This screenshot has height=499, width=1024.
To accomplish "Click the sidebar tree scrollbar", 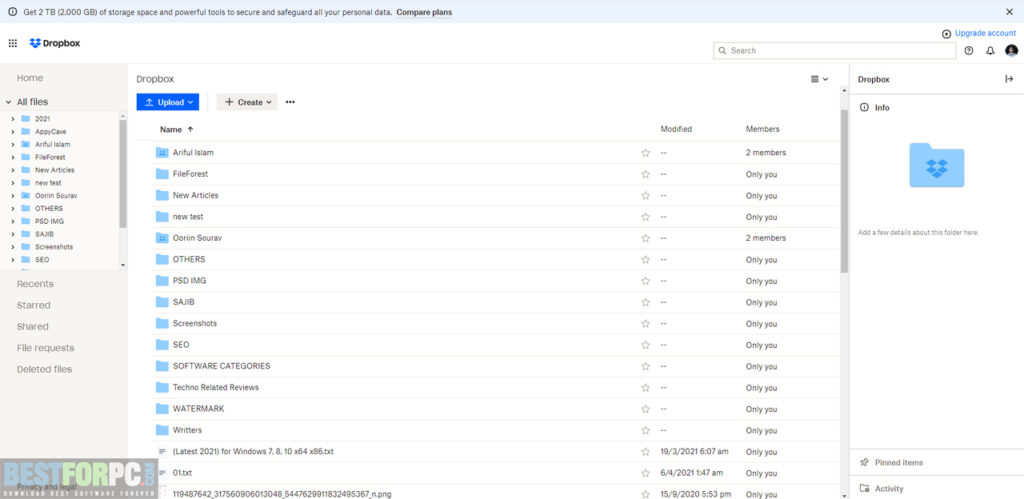I will [123, 173].
